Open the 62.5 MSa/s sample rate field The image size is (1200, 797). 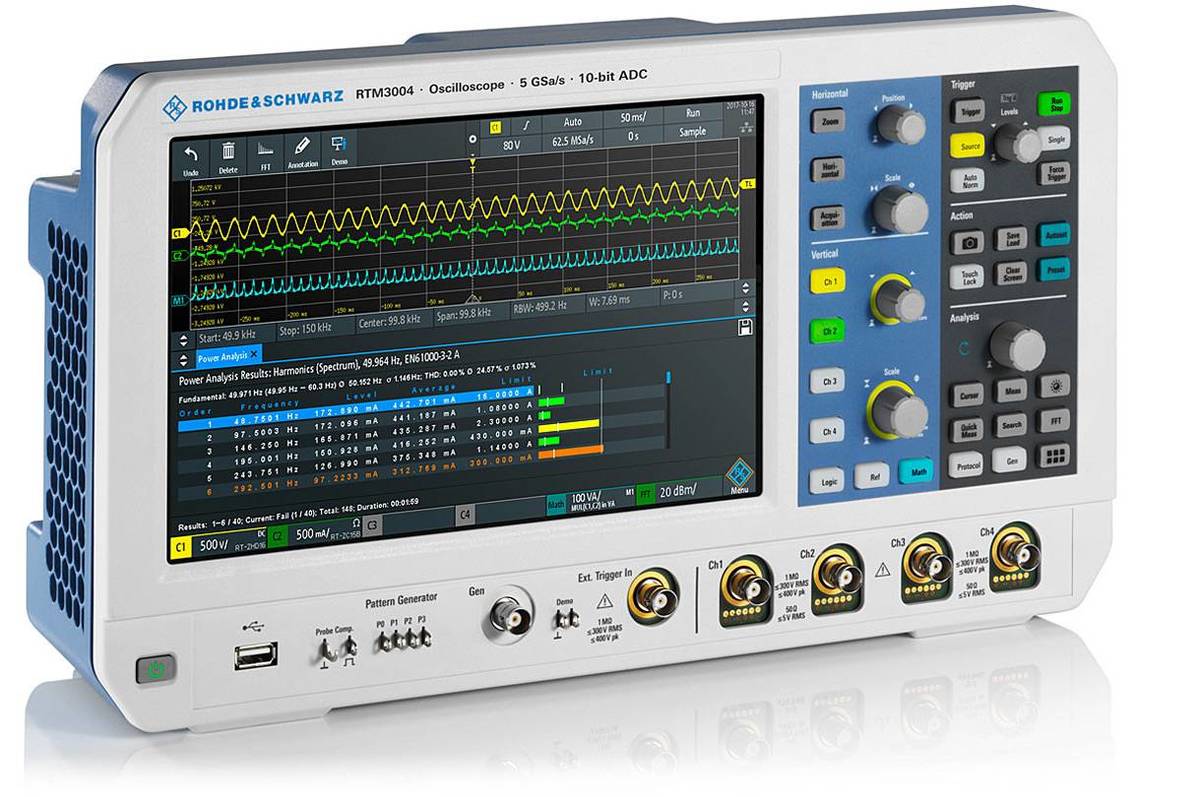point(571,141)
